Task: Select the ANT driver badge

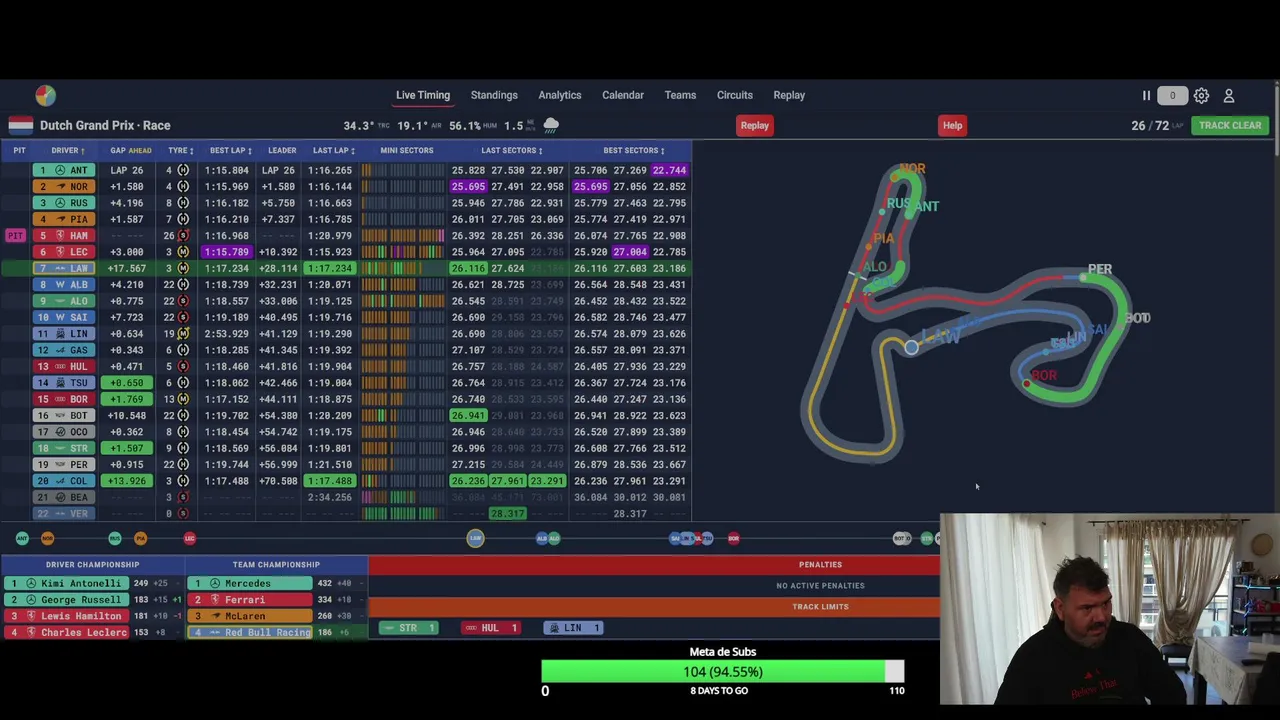Action: [64, 170]
